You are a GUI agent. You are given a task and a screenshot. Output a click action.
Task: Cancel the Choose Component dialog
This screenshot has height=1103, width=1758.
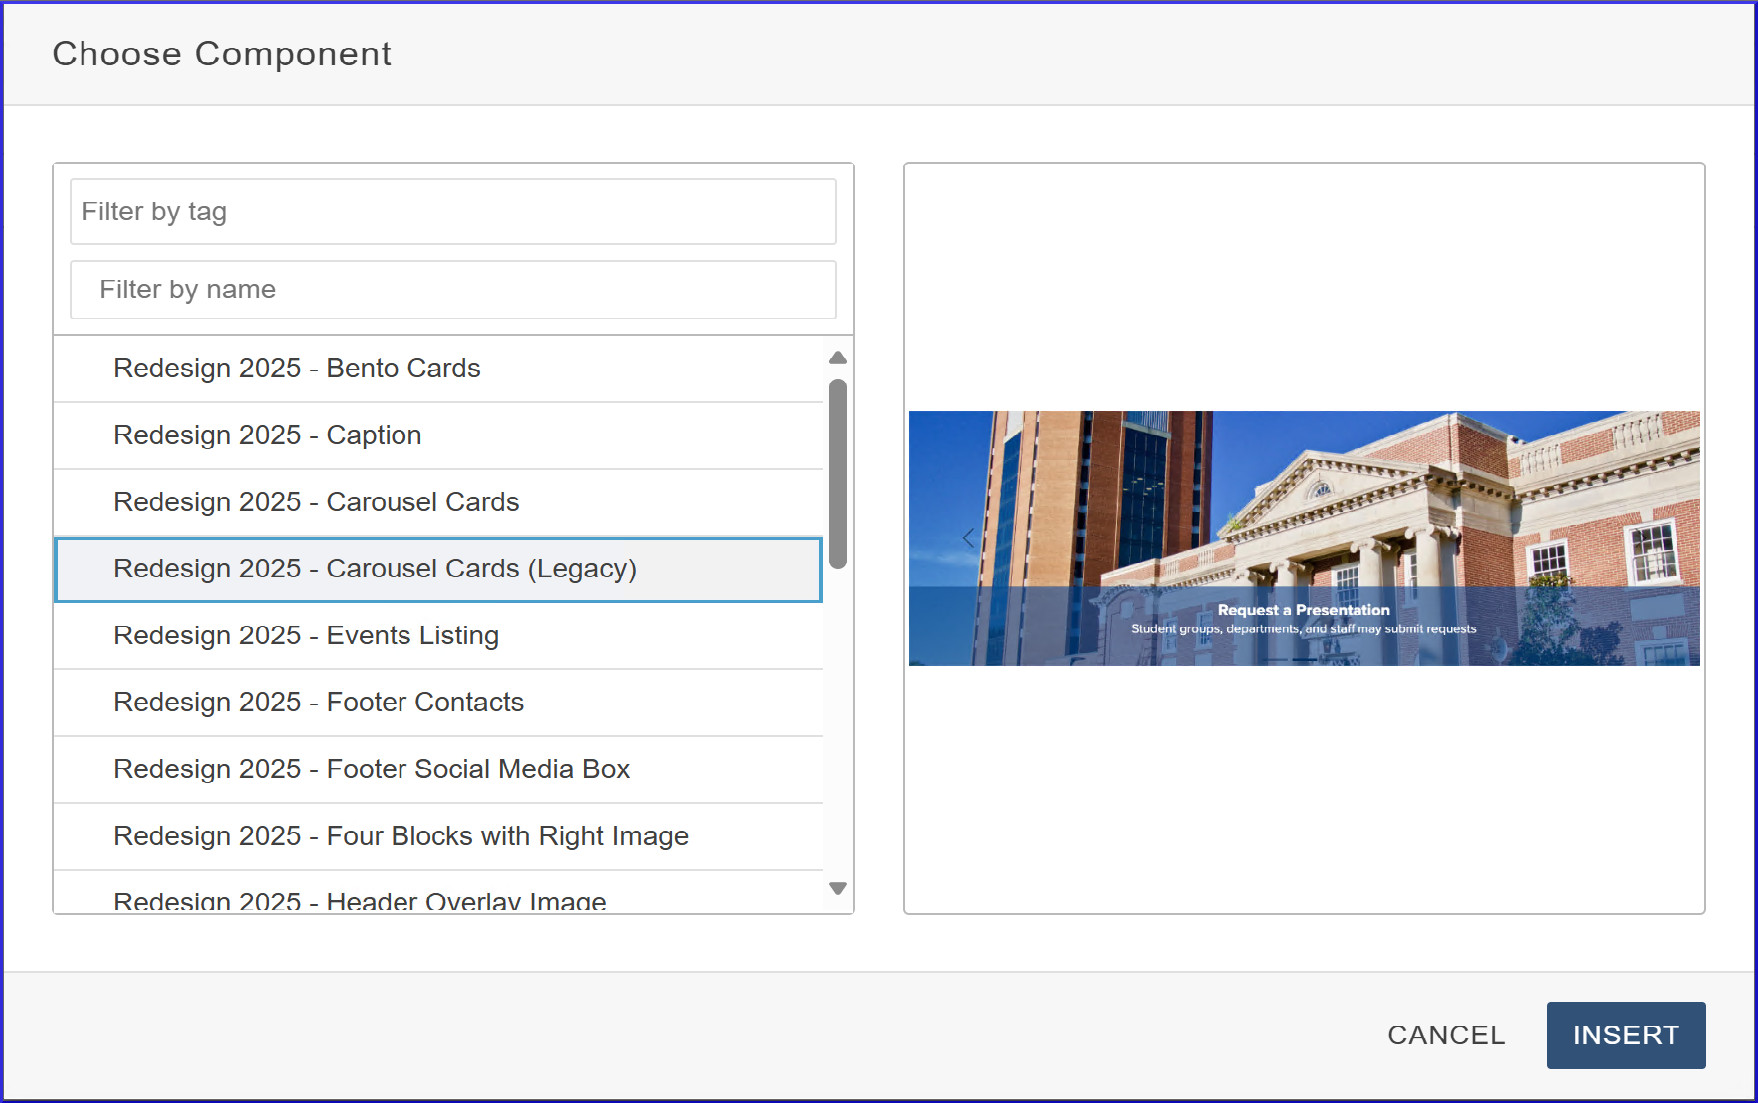point(1445,1035)
